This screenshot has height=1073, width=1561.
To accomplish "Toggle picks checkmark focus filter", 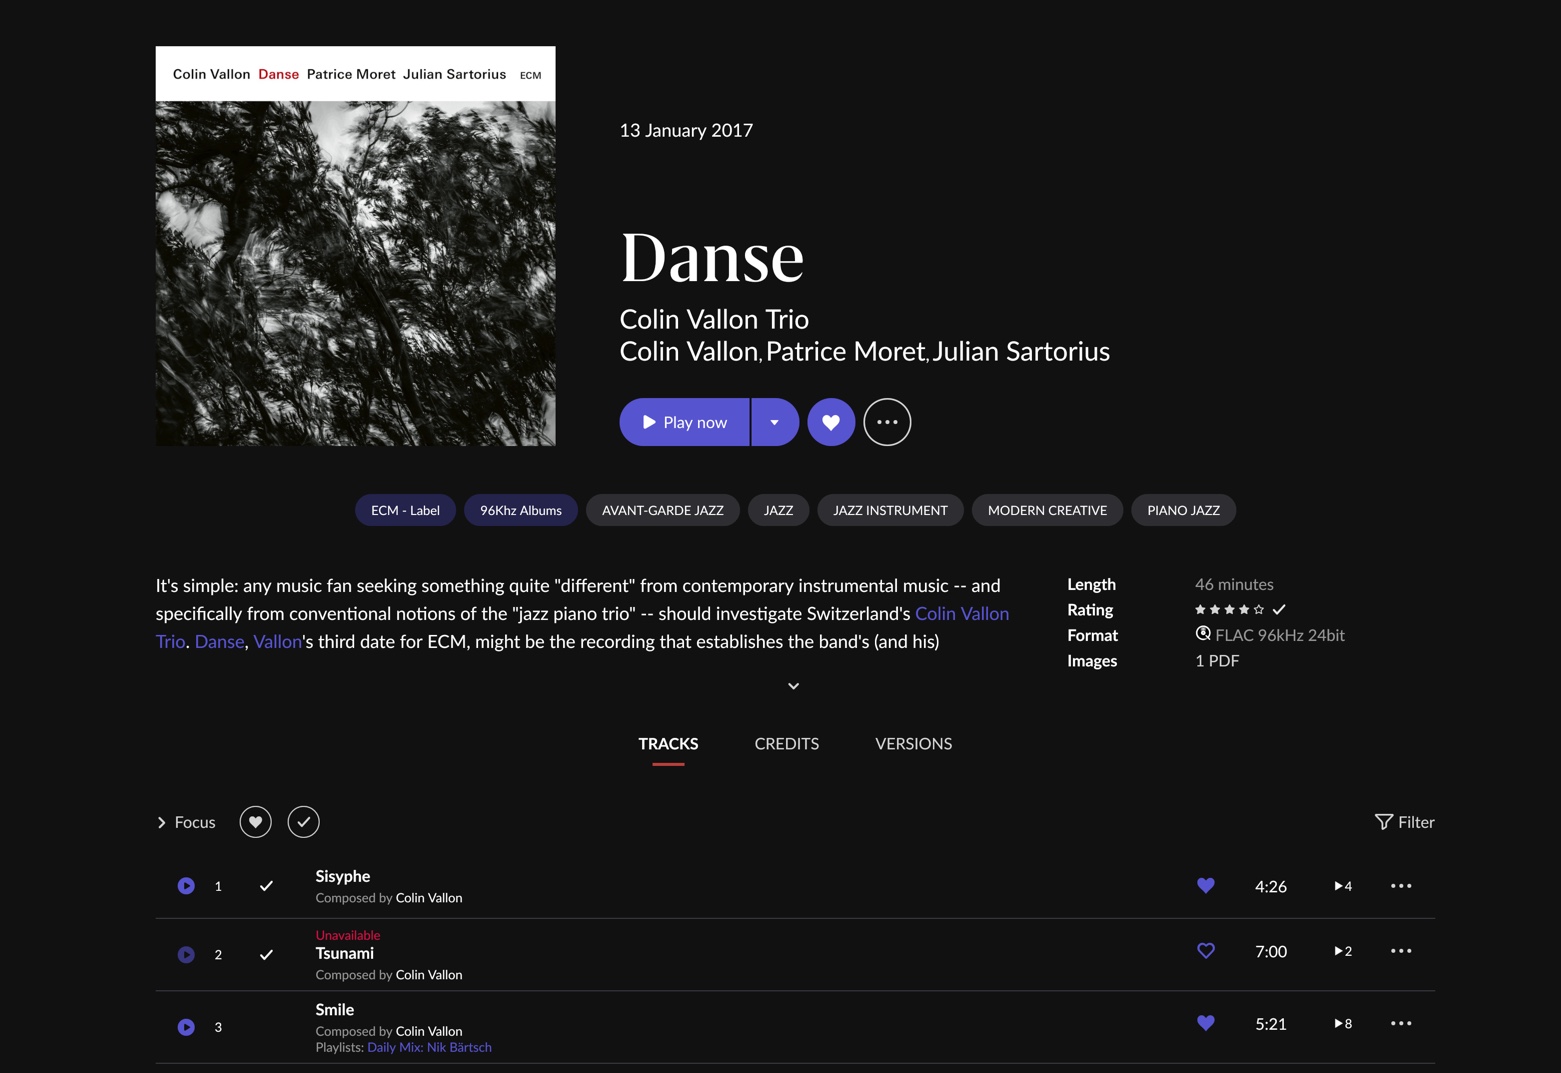I will tap(303, 822).
